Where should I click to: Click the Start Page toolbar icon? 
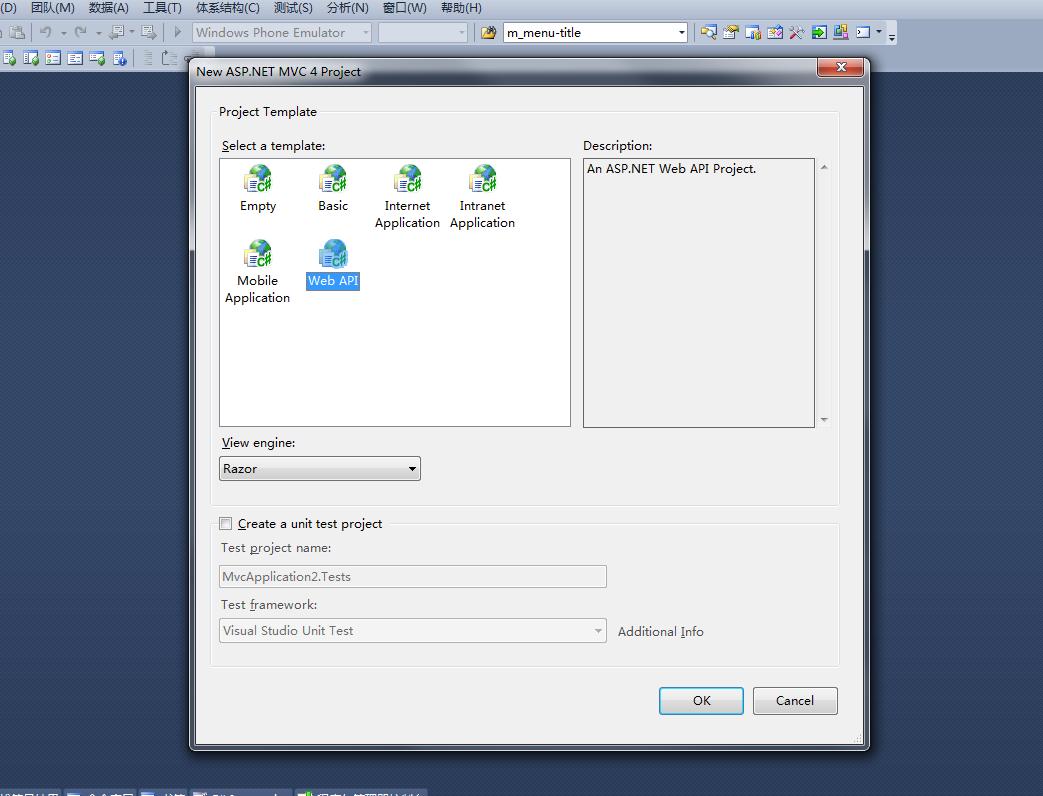click(774, 32)
